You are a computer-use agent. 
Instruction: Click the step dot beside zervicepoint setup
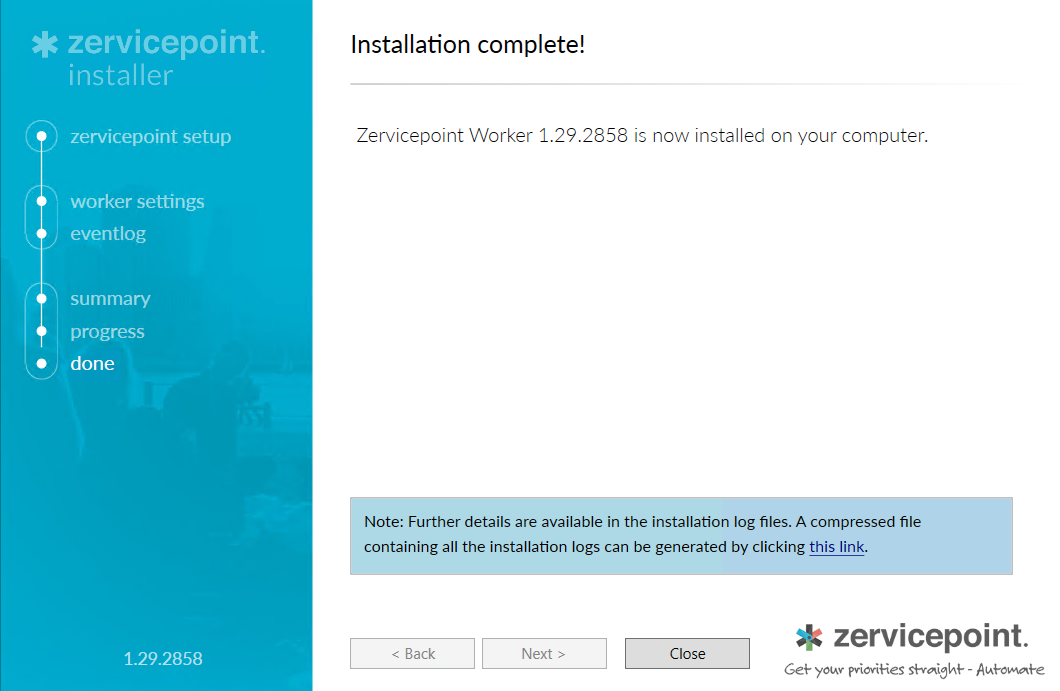point(41,136)
